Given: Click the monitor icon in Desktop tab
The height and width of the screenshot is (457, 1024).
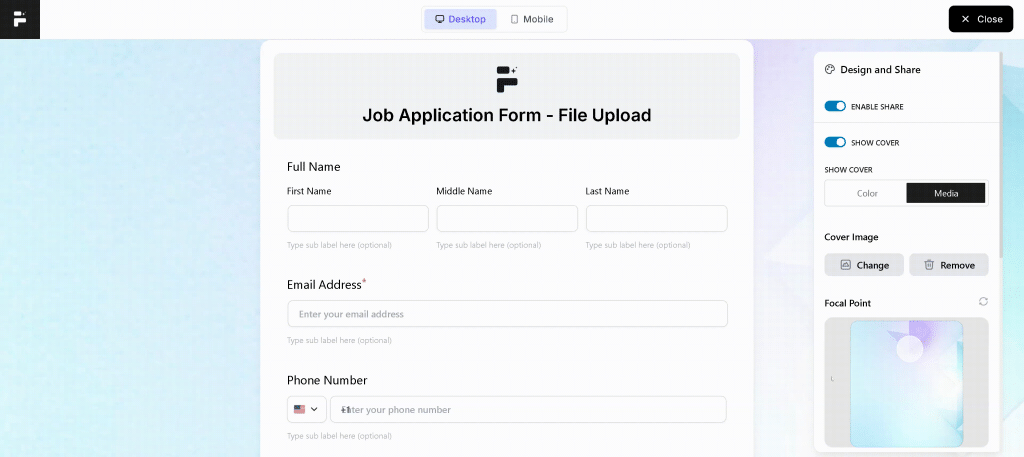Looking at the screenshot, I should [x=440, y=19].
